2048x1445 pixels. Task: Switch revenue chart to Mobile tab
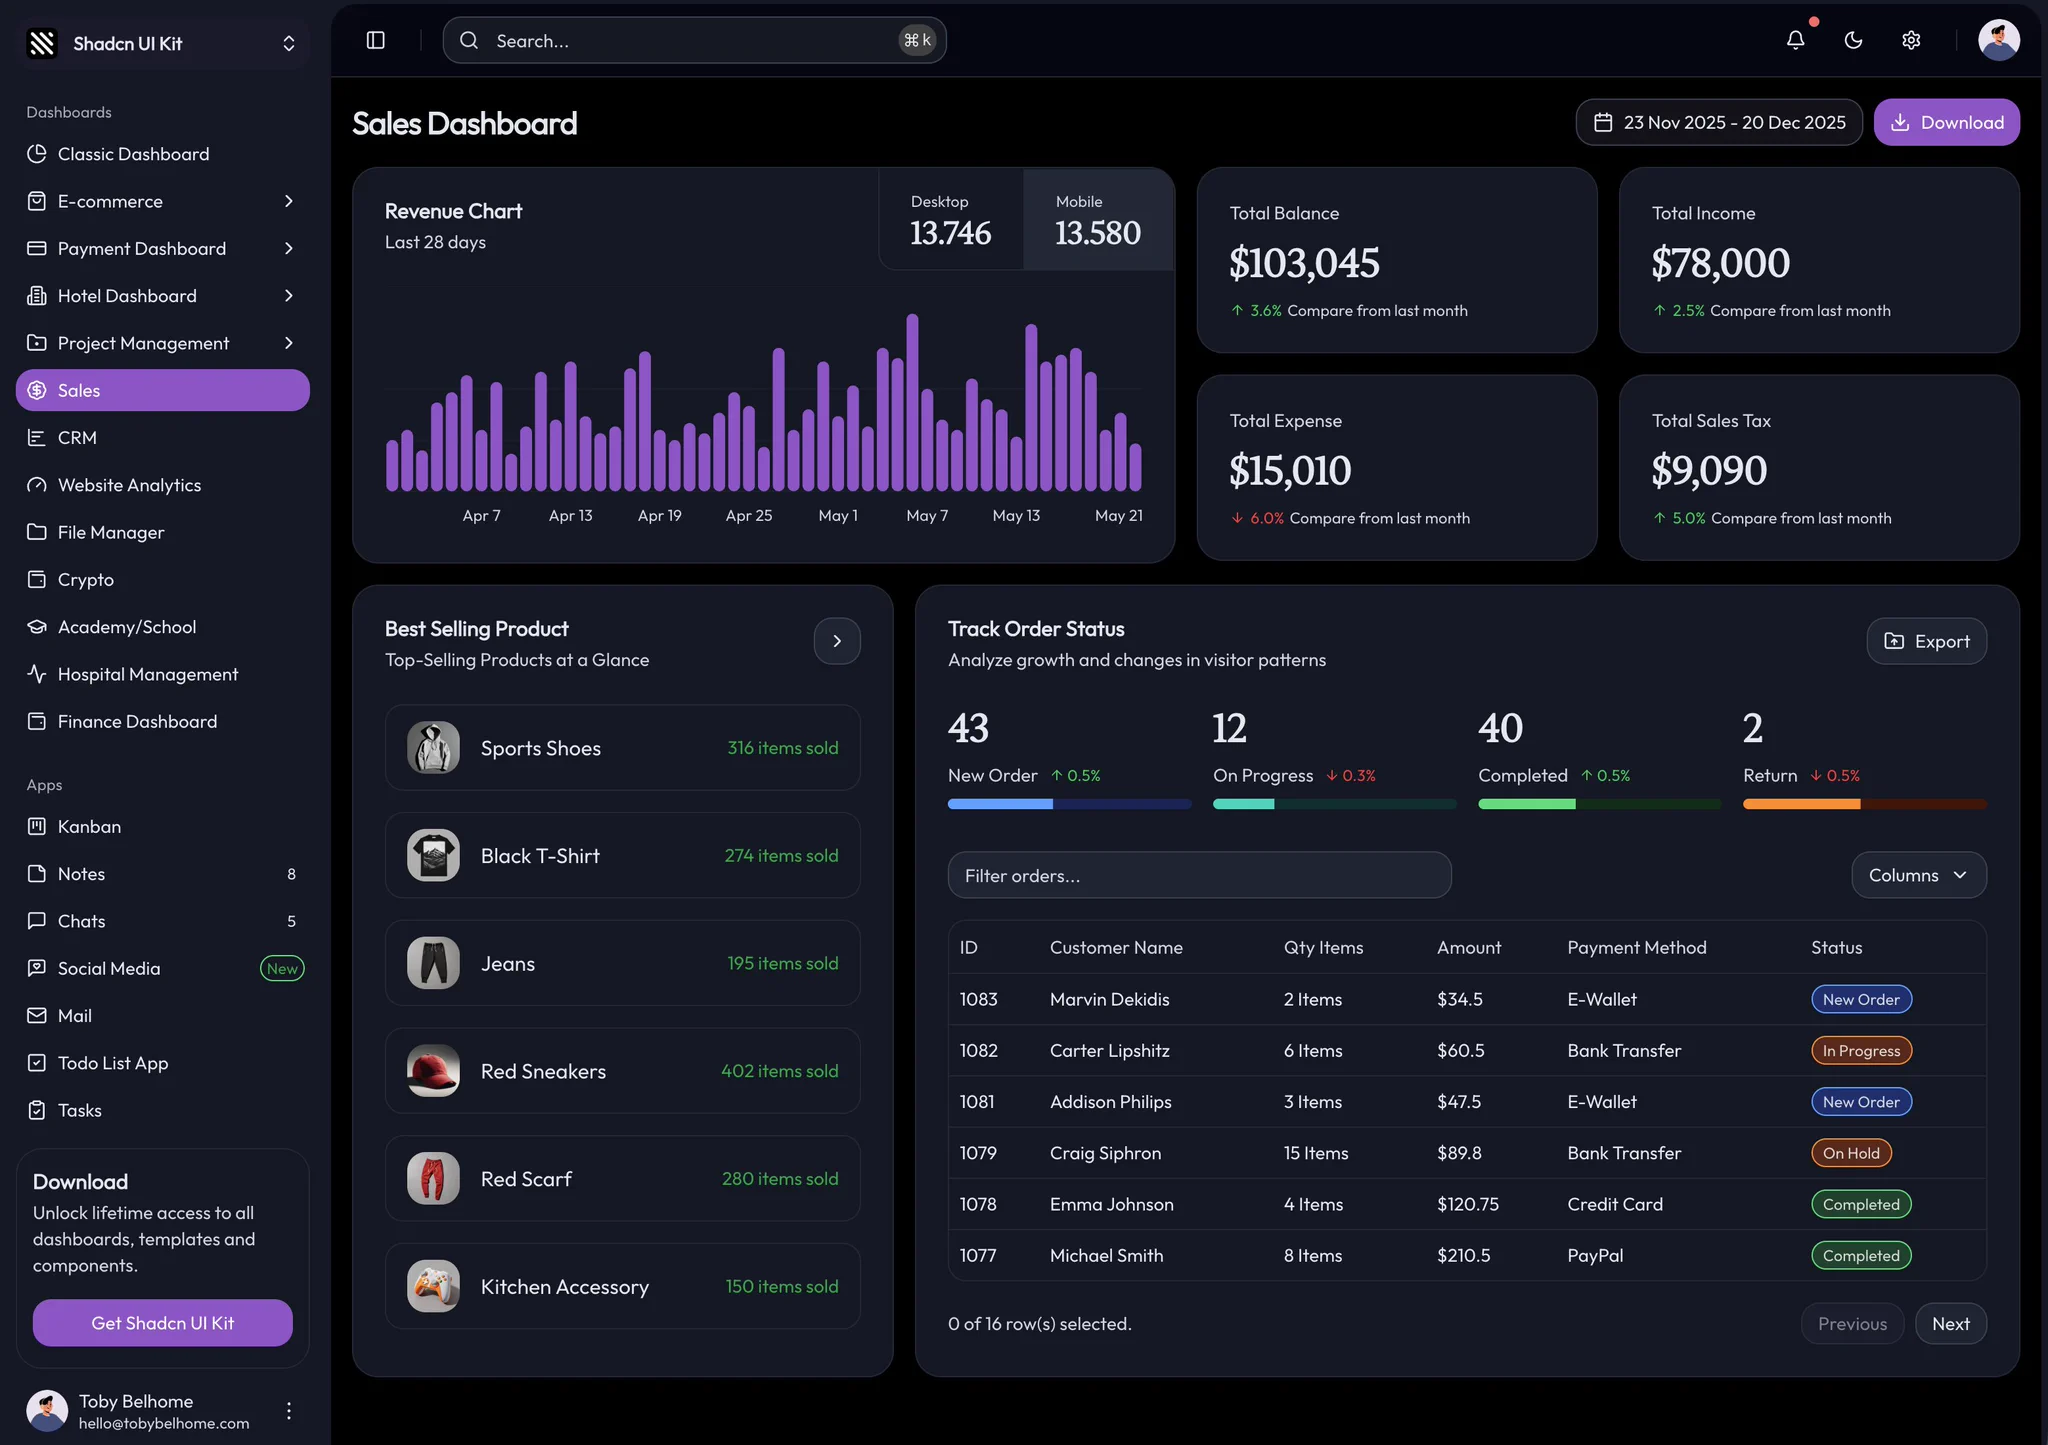pyautogui.click(x=1097, y=220)
